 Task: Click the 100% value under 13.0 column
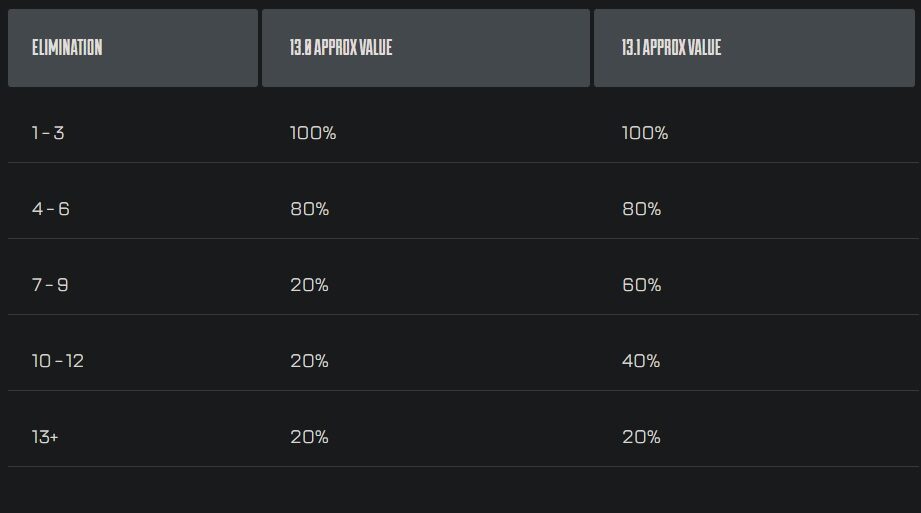(313, 133)
